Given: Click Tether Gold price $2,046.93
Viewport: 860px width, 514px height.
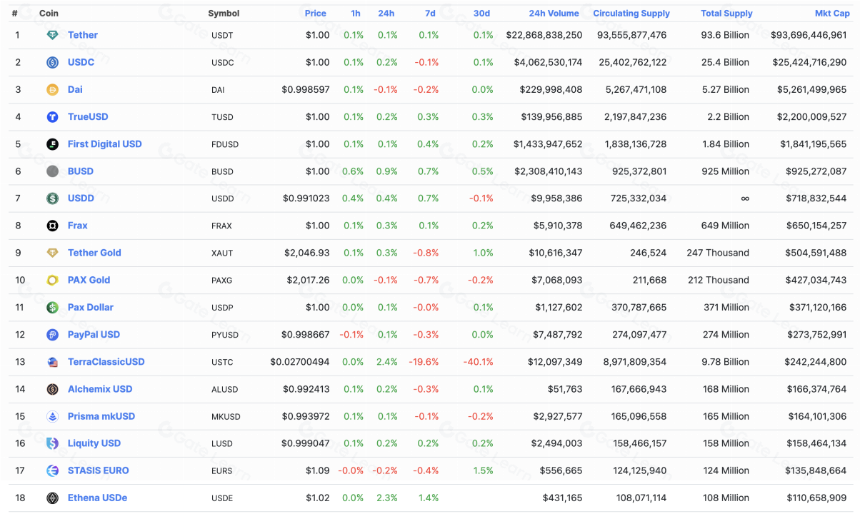Looking at the screenshot, I should 307,253.
